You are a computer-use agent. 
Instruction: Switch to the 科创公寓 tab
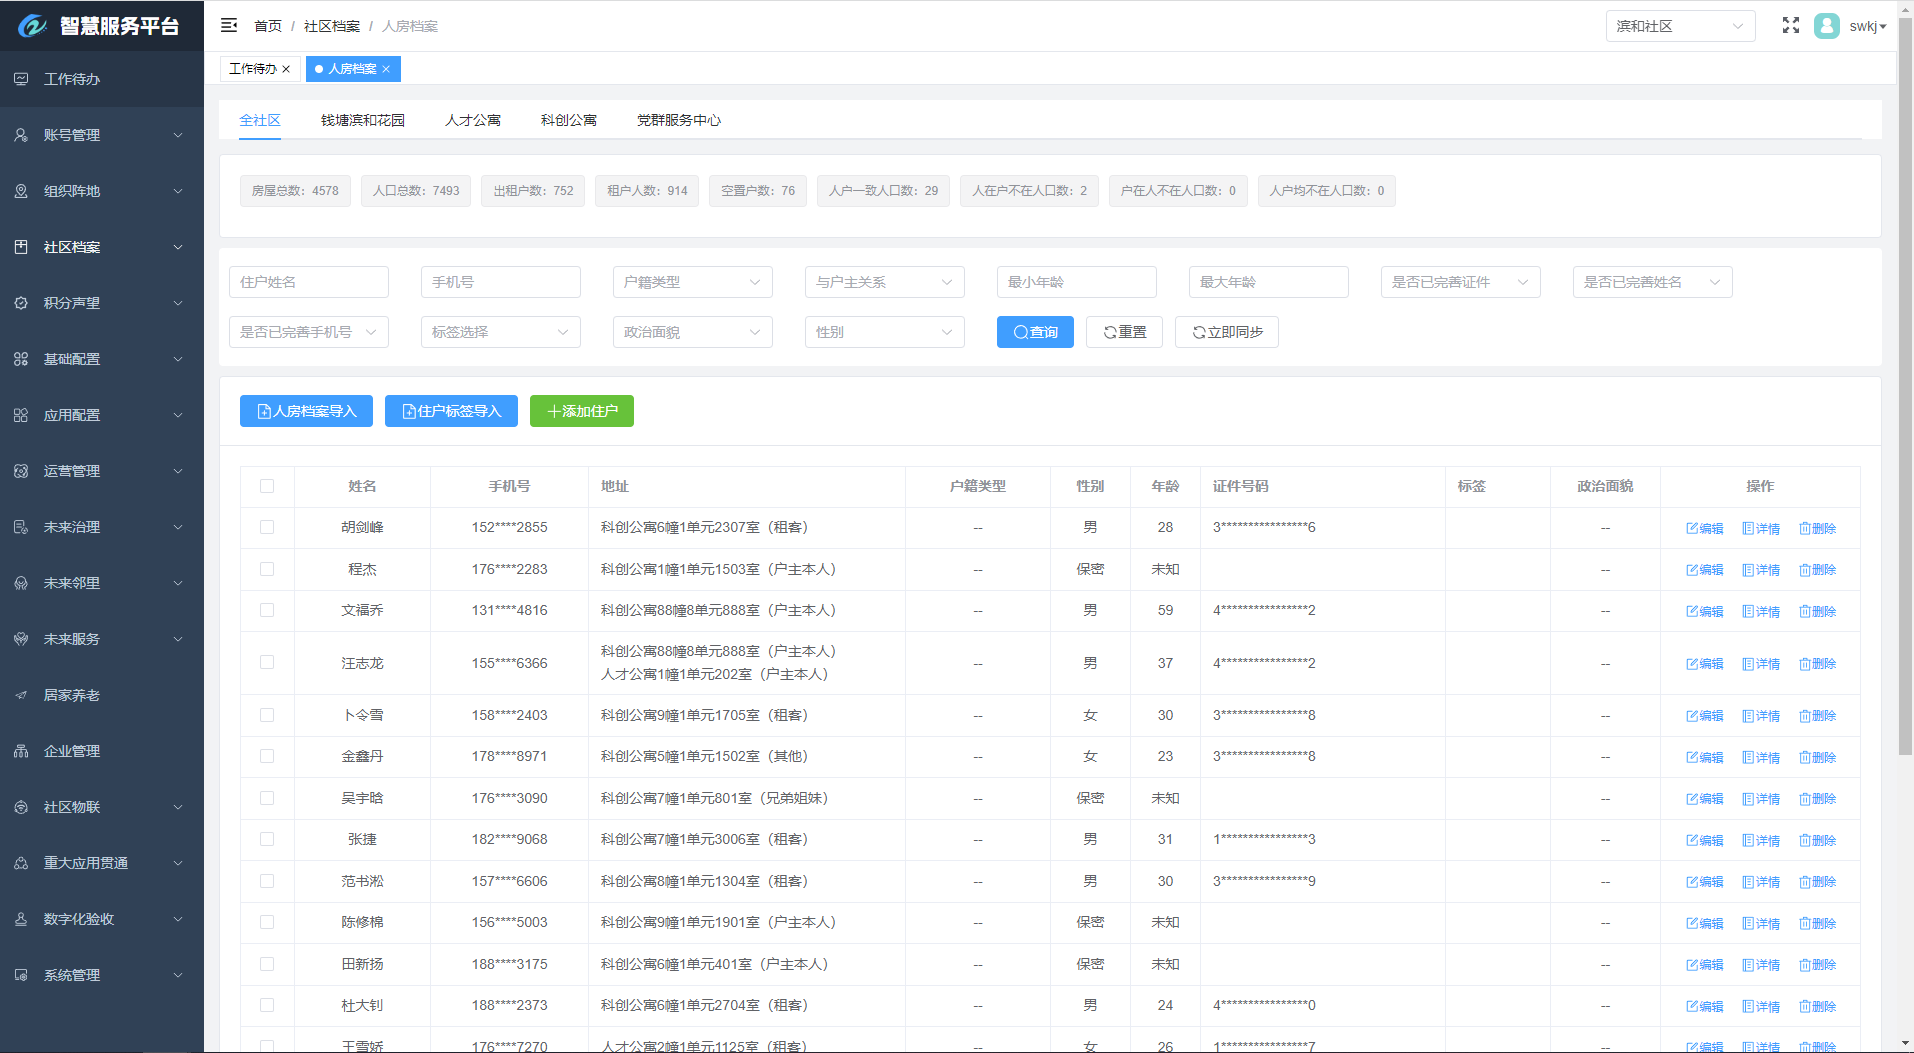tap(569, 120)
